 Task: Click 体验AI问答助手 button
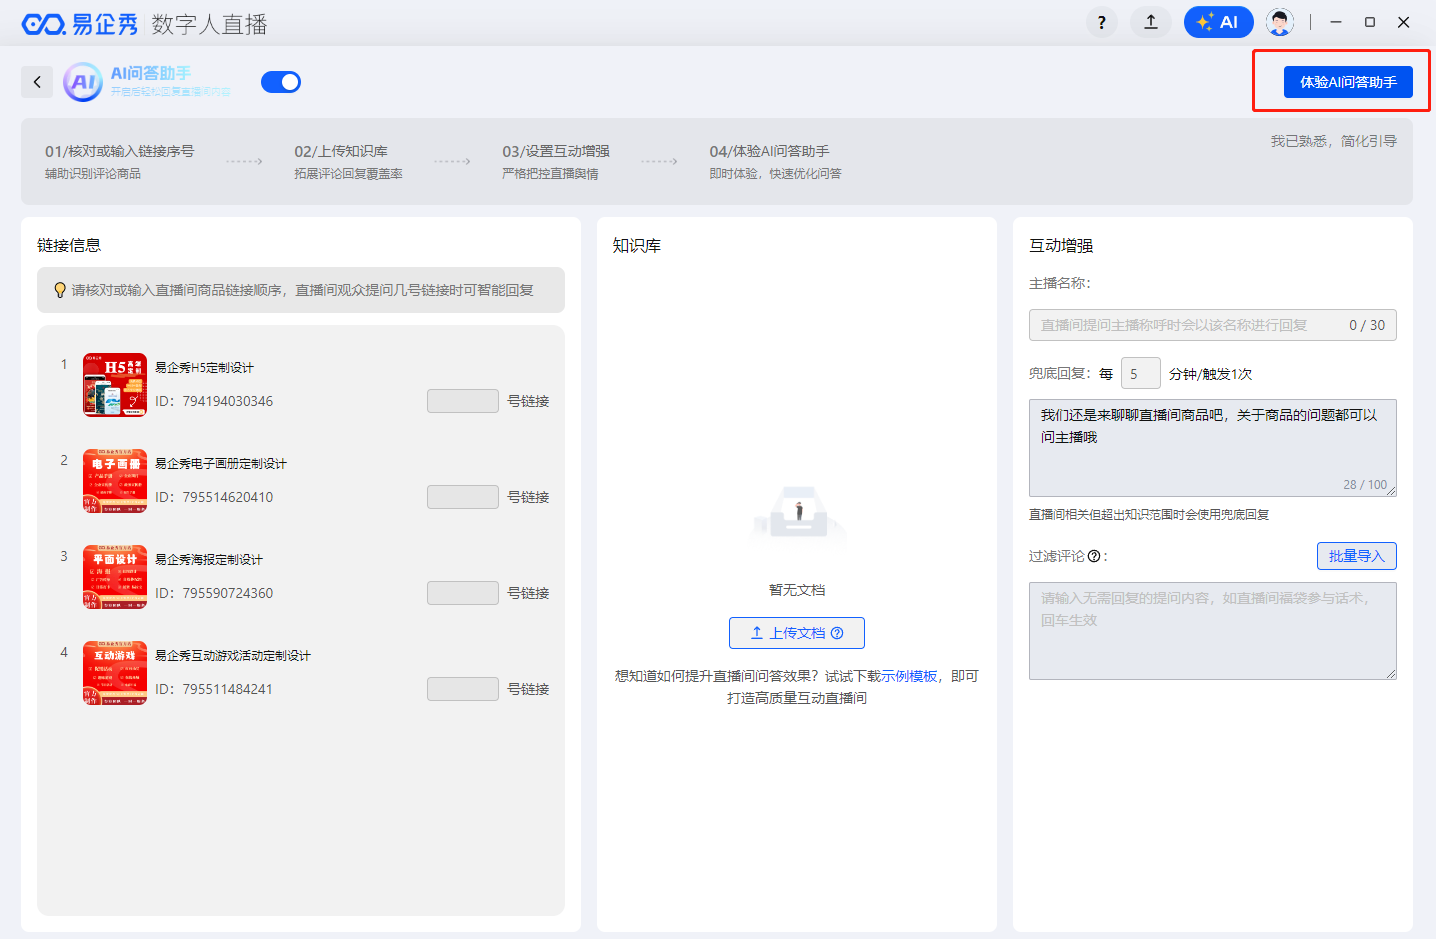1348,82
